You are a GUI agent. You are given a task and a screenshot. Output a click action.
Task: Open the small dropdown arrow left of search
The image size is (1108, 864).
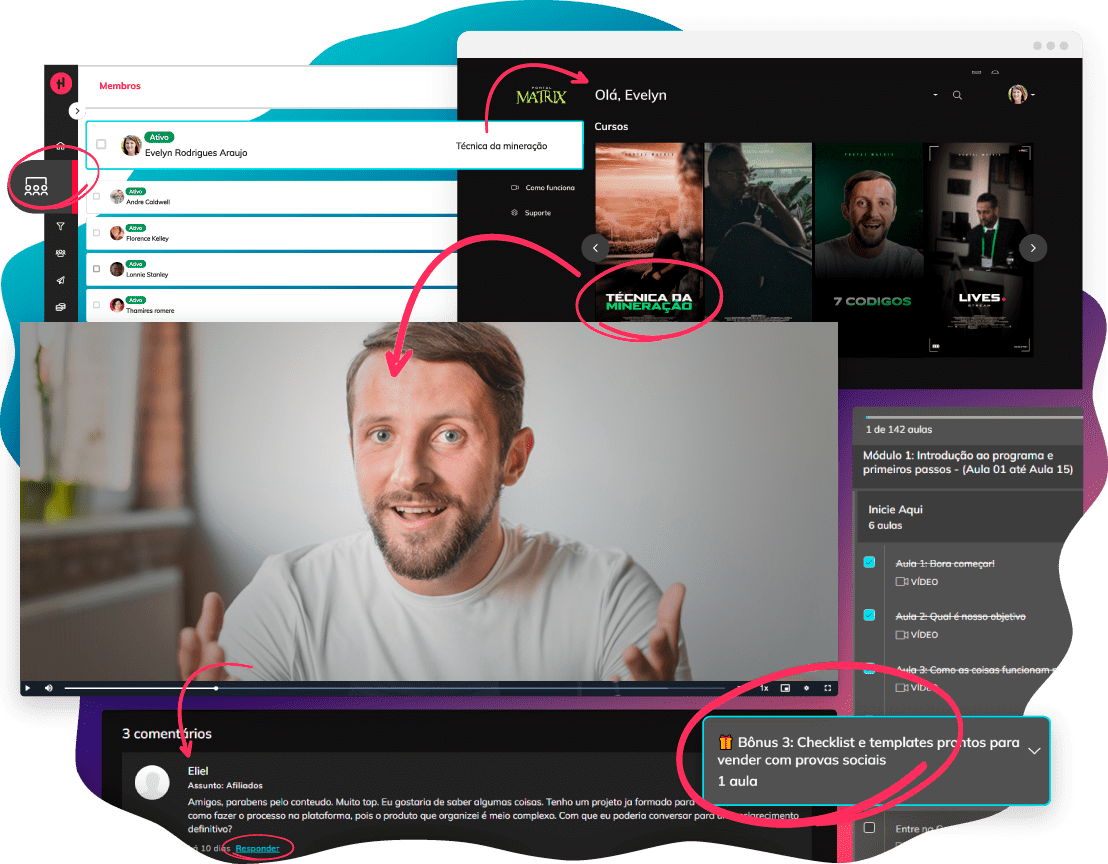coord(936,95)
